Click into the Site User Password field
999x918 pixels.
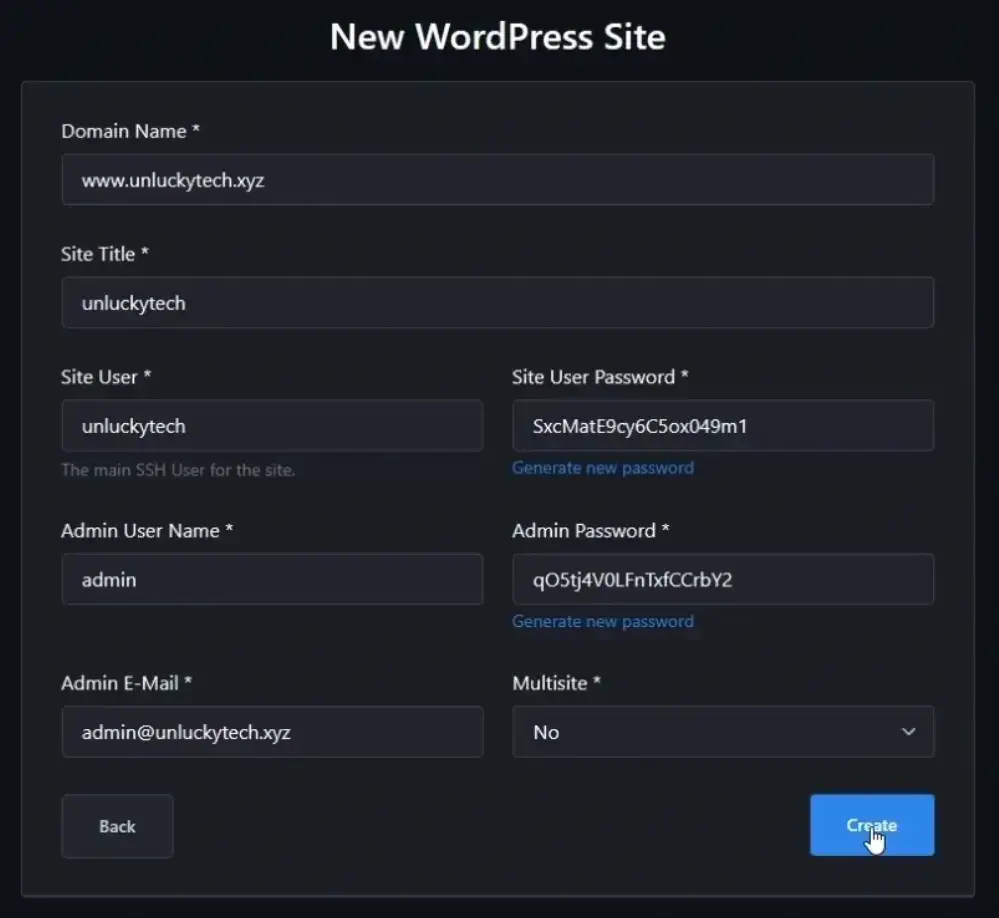coord(722,426)
